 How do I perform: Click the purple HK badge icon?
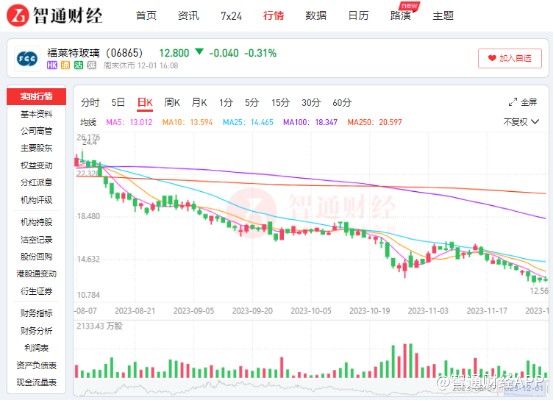[52, 65]
